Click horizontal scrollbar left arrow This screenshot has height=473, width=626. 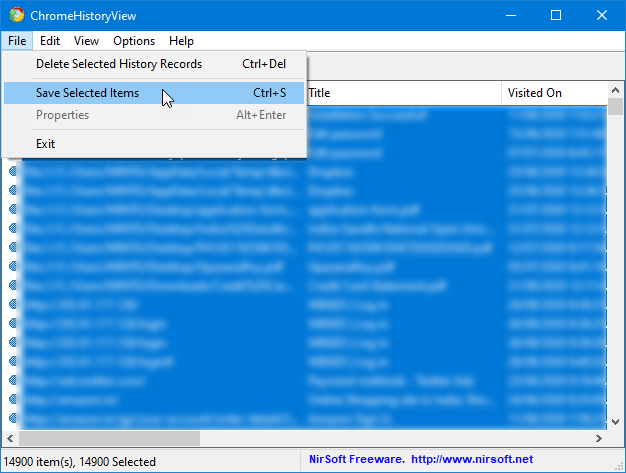point(10,438)
